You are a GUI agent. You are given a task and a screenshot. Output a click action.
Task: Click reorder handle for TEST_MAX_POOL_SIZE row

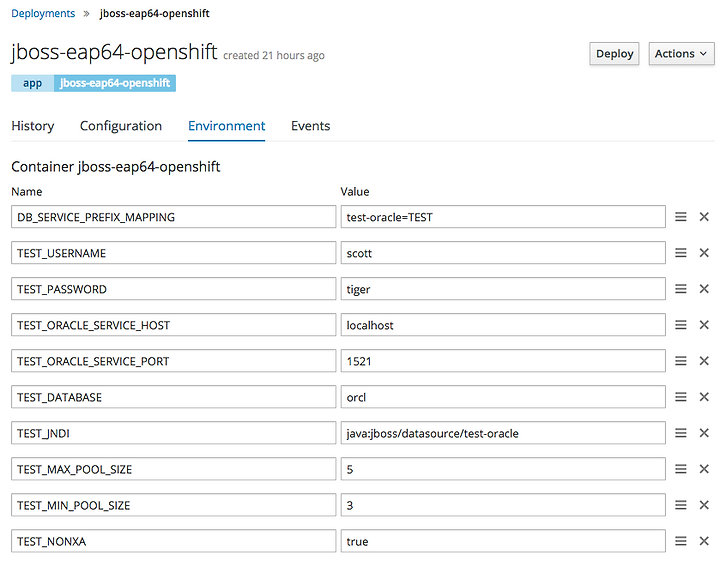pyautogui.click(x=681, y=469)
